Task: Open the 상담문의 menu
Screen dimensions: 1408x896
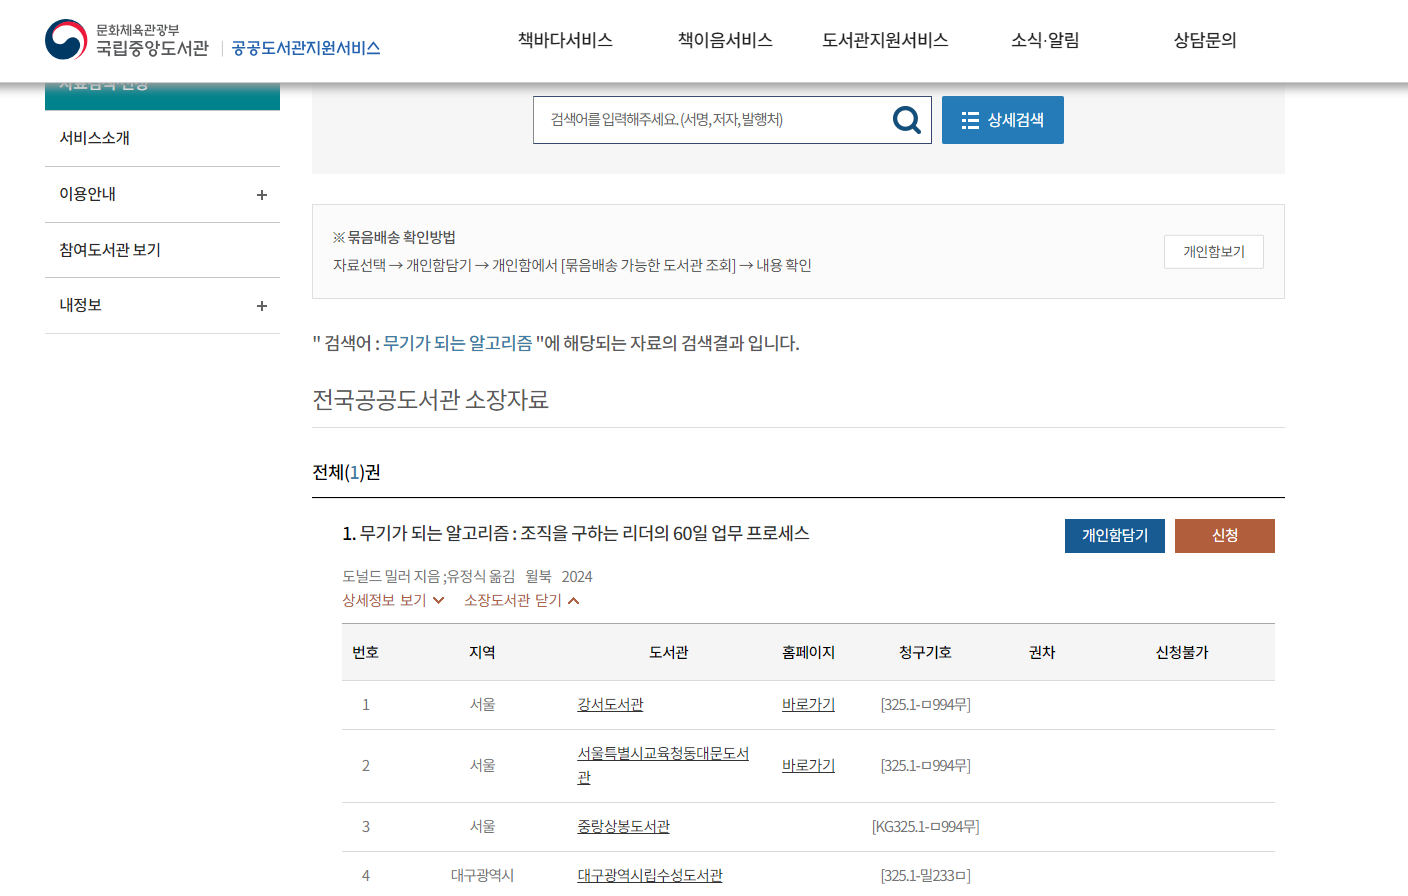Action: click(1204, 40)
